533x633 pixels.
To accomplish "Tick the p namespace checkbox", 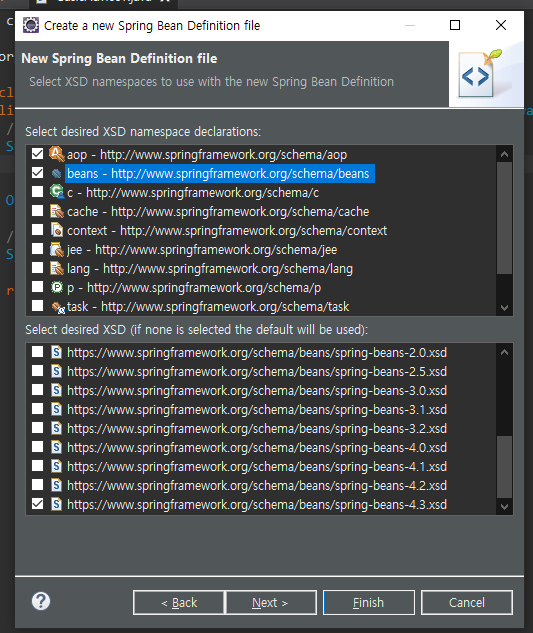I will pos(37,287).
